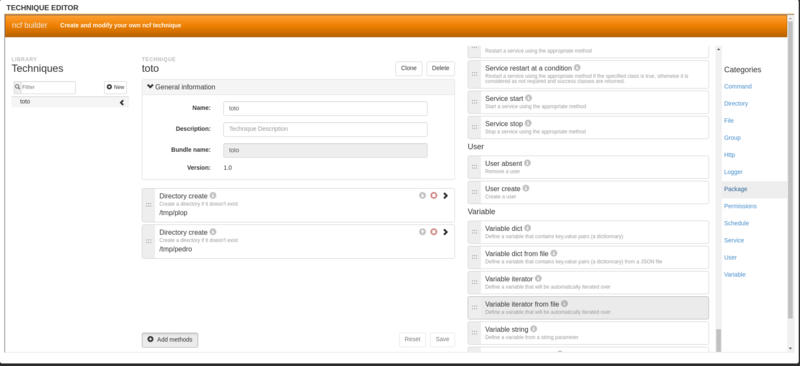Click info icon beside Service start

pos(529,97)
